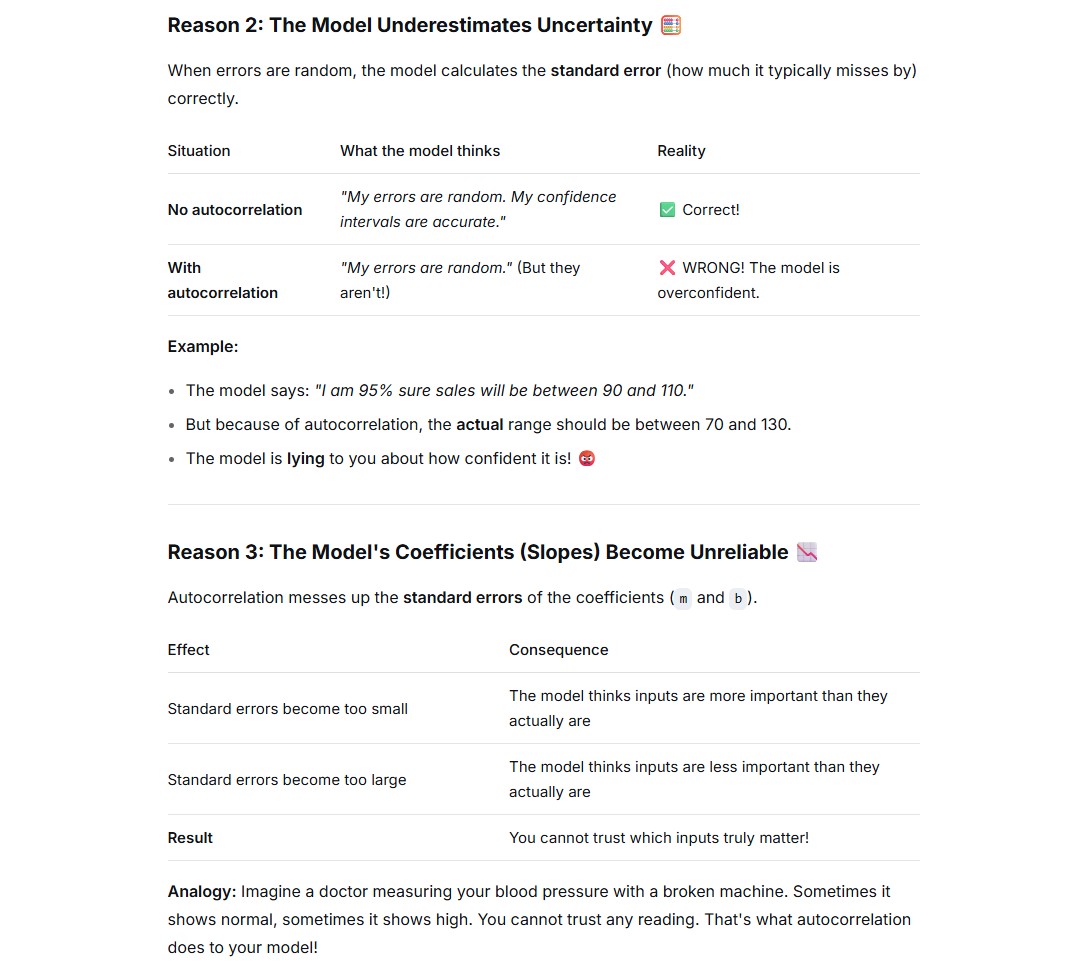Click the 'Standard errors become too large' cell
1090x977 pixels.
tap(287, 780)
